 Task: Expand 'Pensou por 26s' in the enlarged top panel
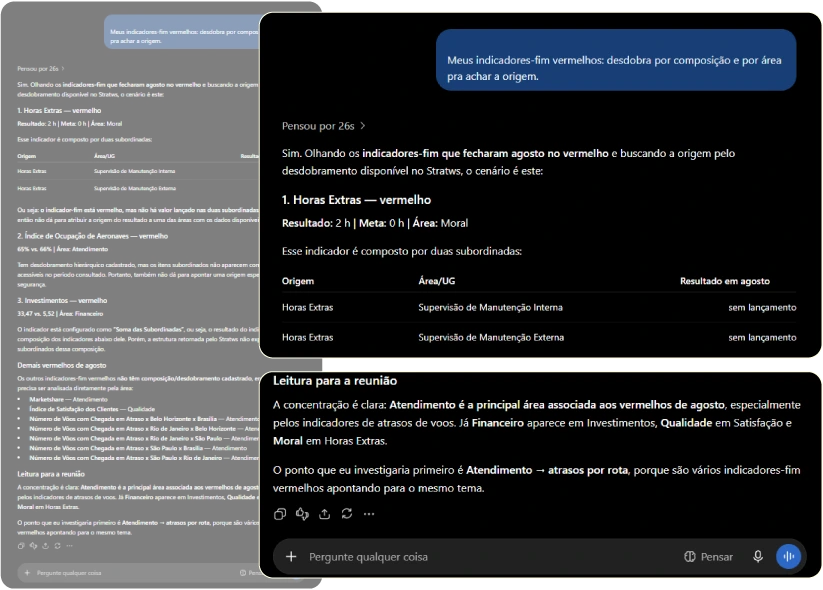tap(323, 126)
